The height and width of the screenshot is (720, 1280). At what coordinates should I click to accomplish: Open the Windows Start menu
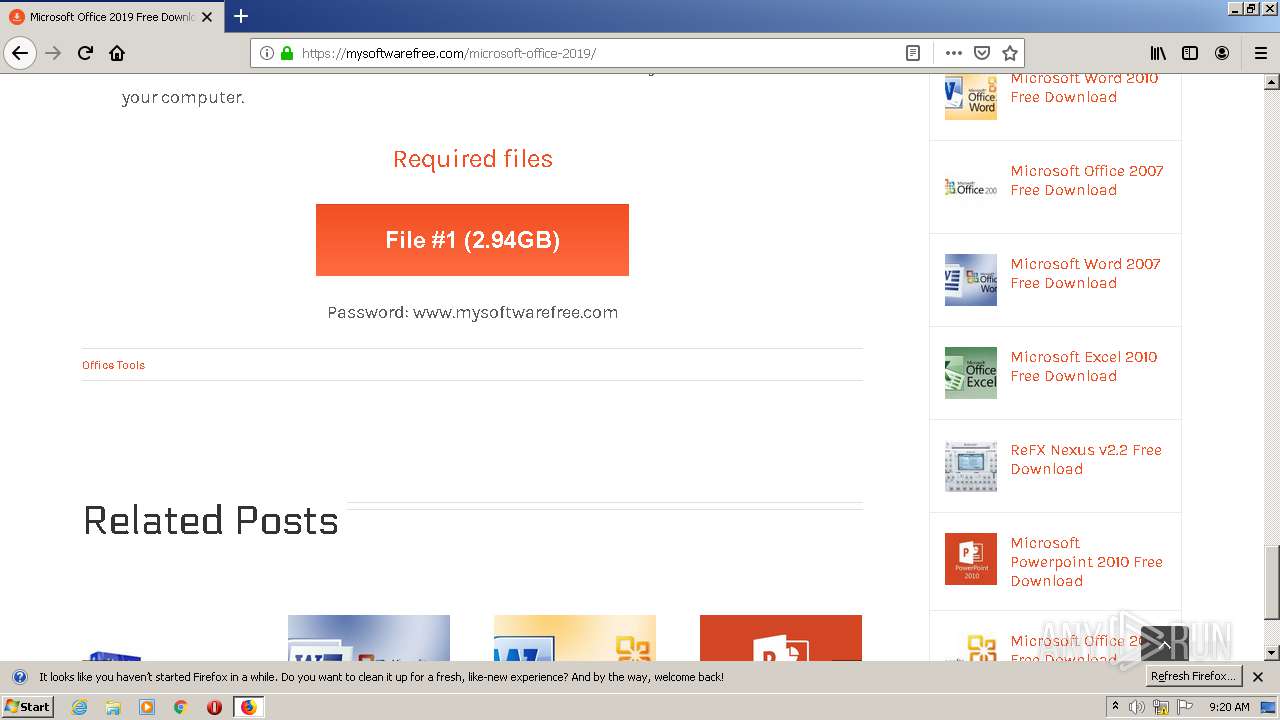point(28,706)
